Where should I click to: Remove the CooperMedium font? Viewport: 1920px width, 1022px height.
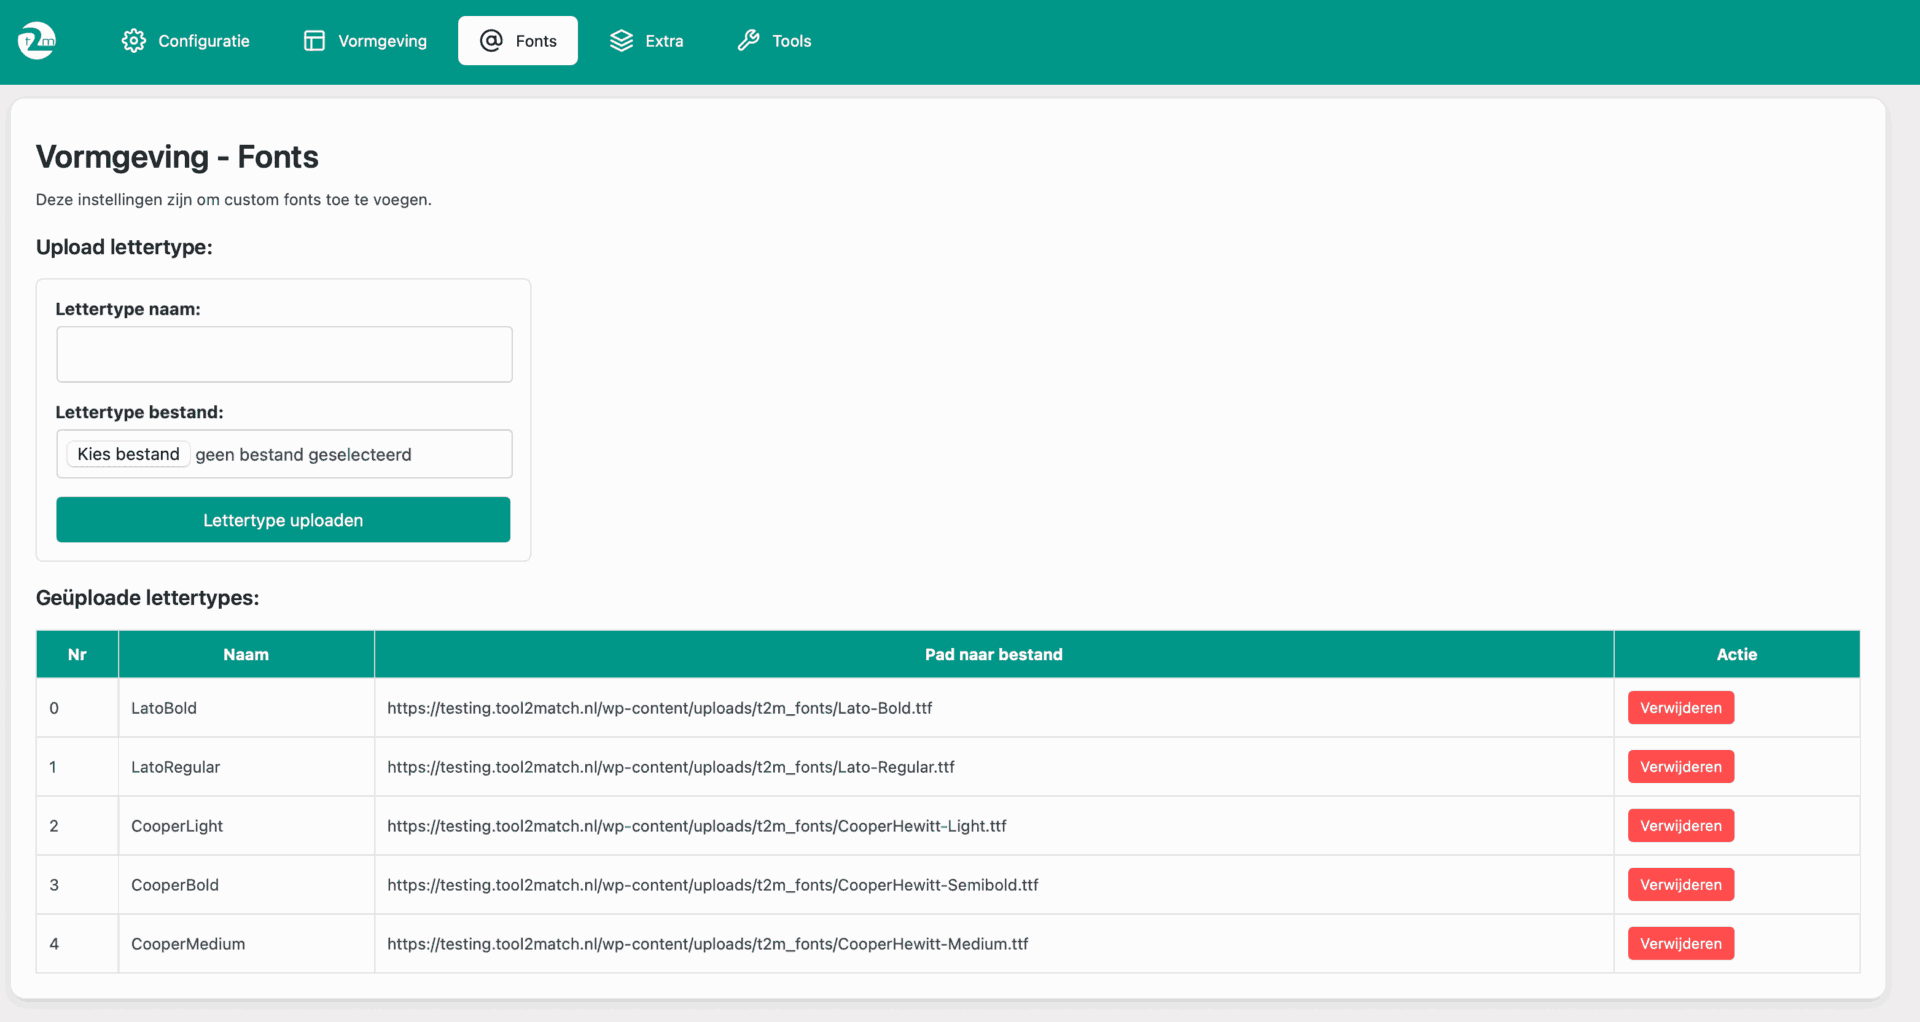[1680, 944]
